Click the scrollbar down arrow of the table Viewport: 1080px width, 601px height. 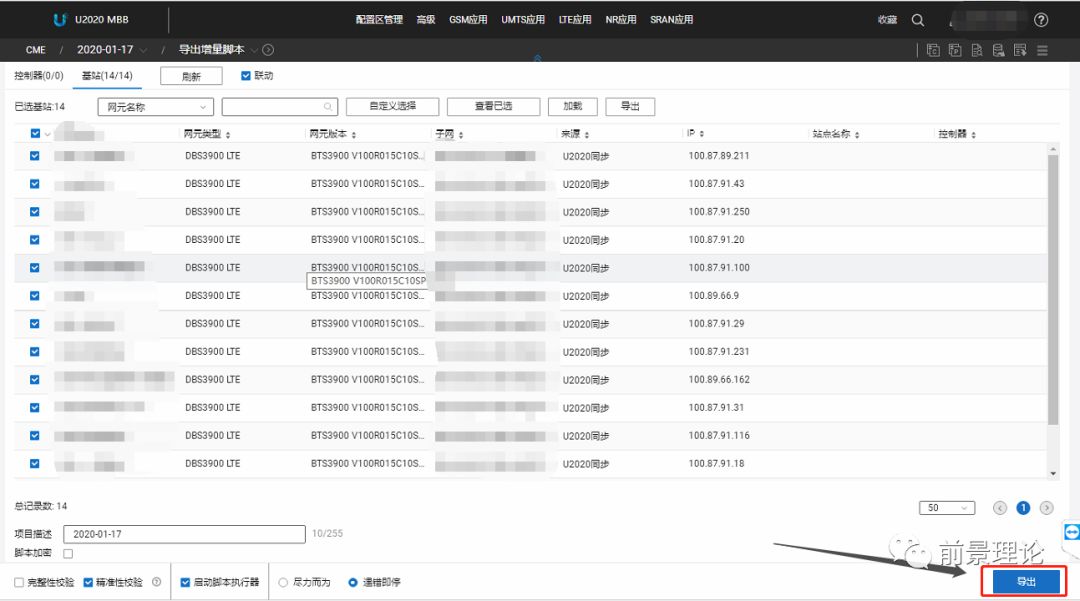click(x=1052, y=474)
